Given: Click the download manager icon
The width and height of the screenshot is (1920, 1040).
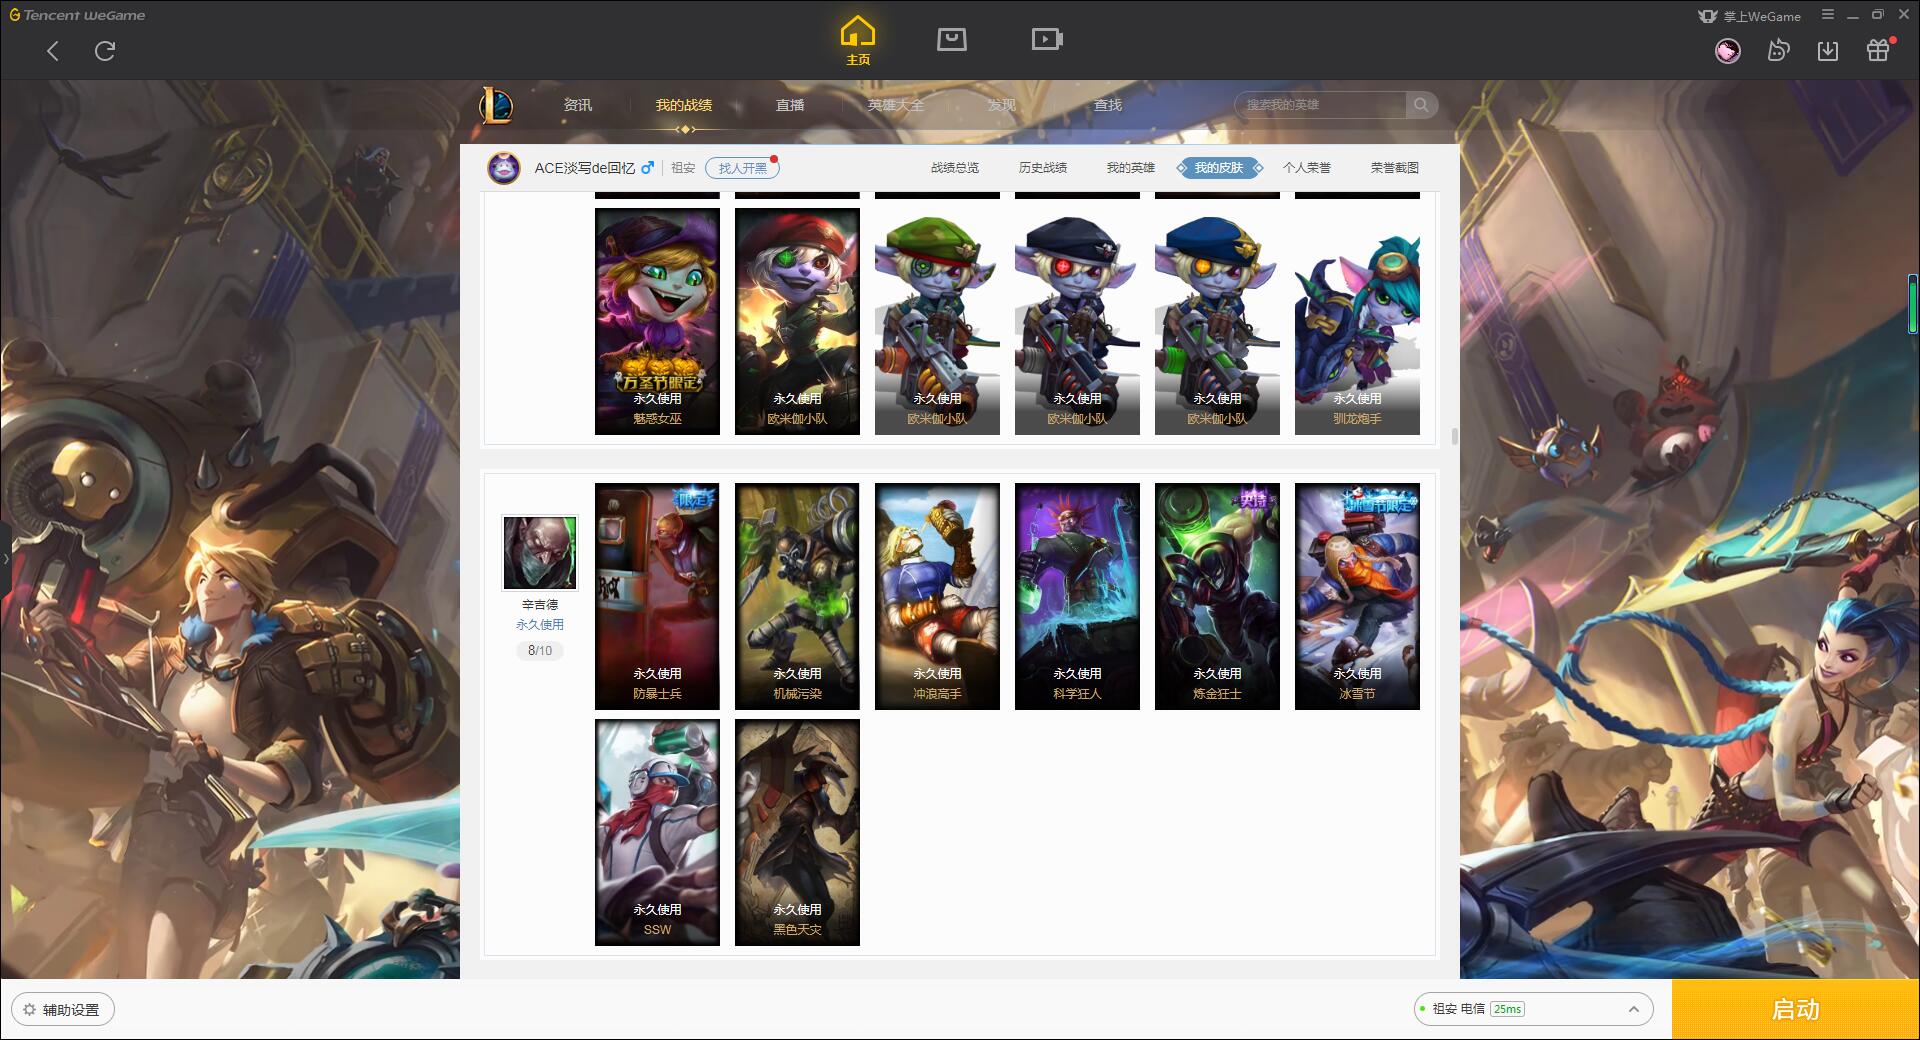Looking at the screenshot, I should (x=1828, y=51).
